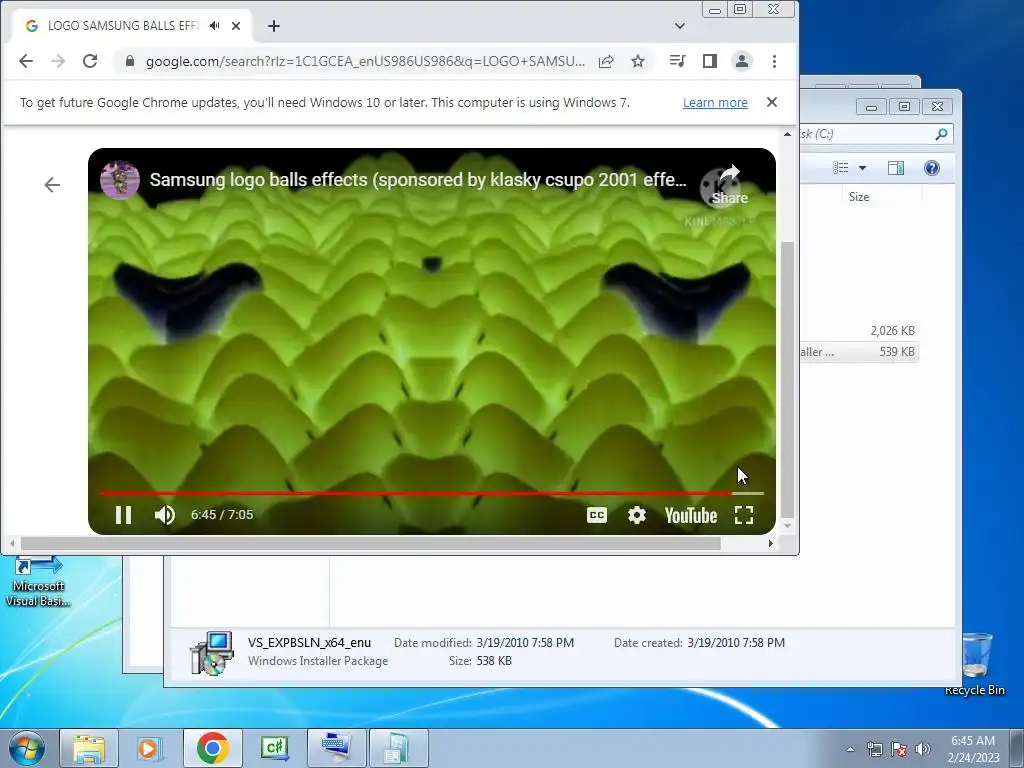Click the 2,026 KB file size entry

tap(892, 331)
